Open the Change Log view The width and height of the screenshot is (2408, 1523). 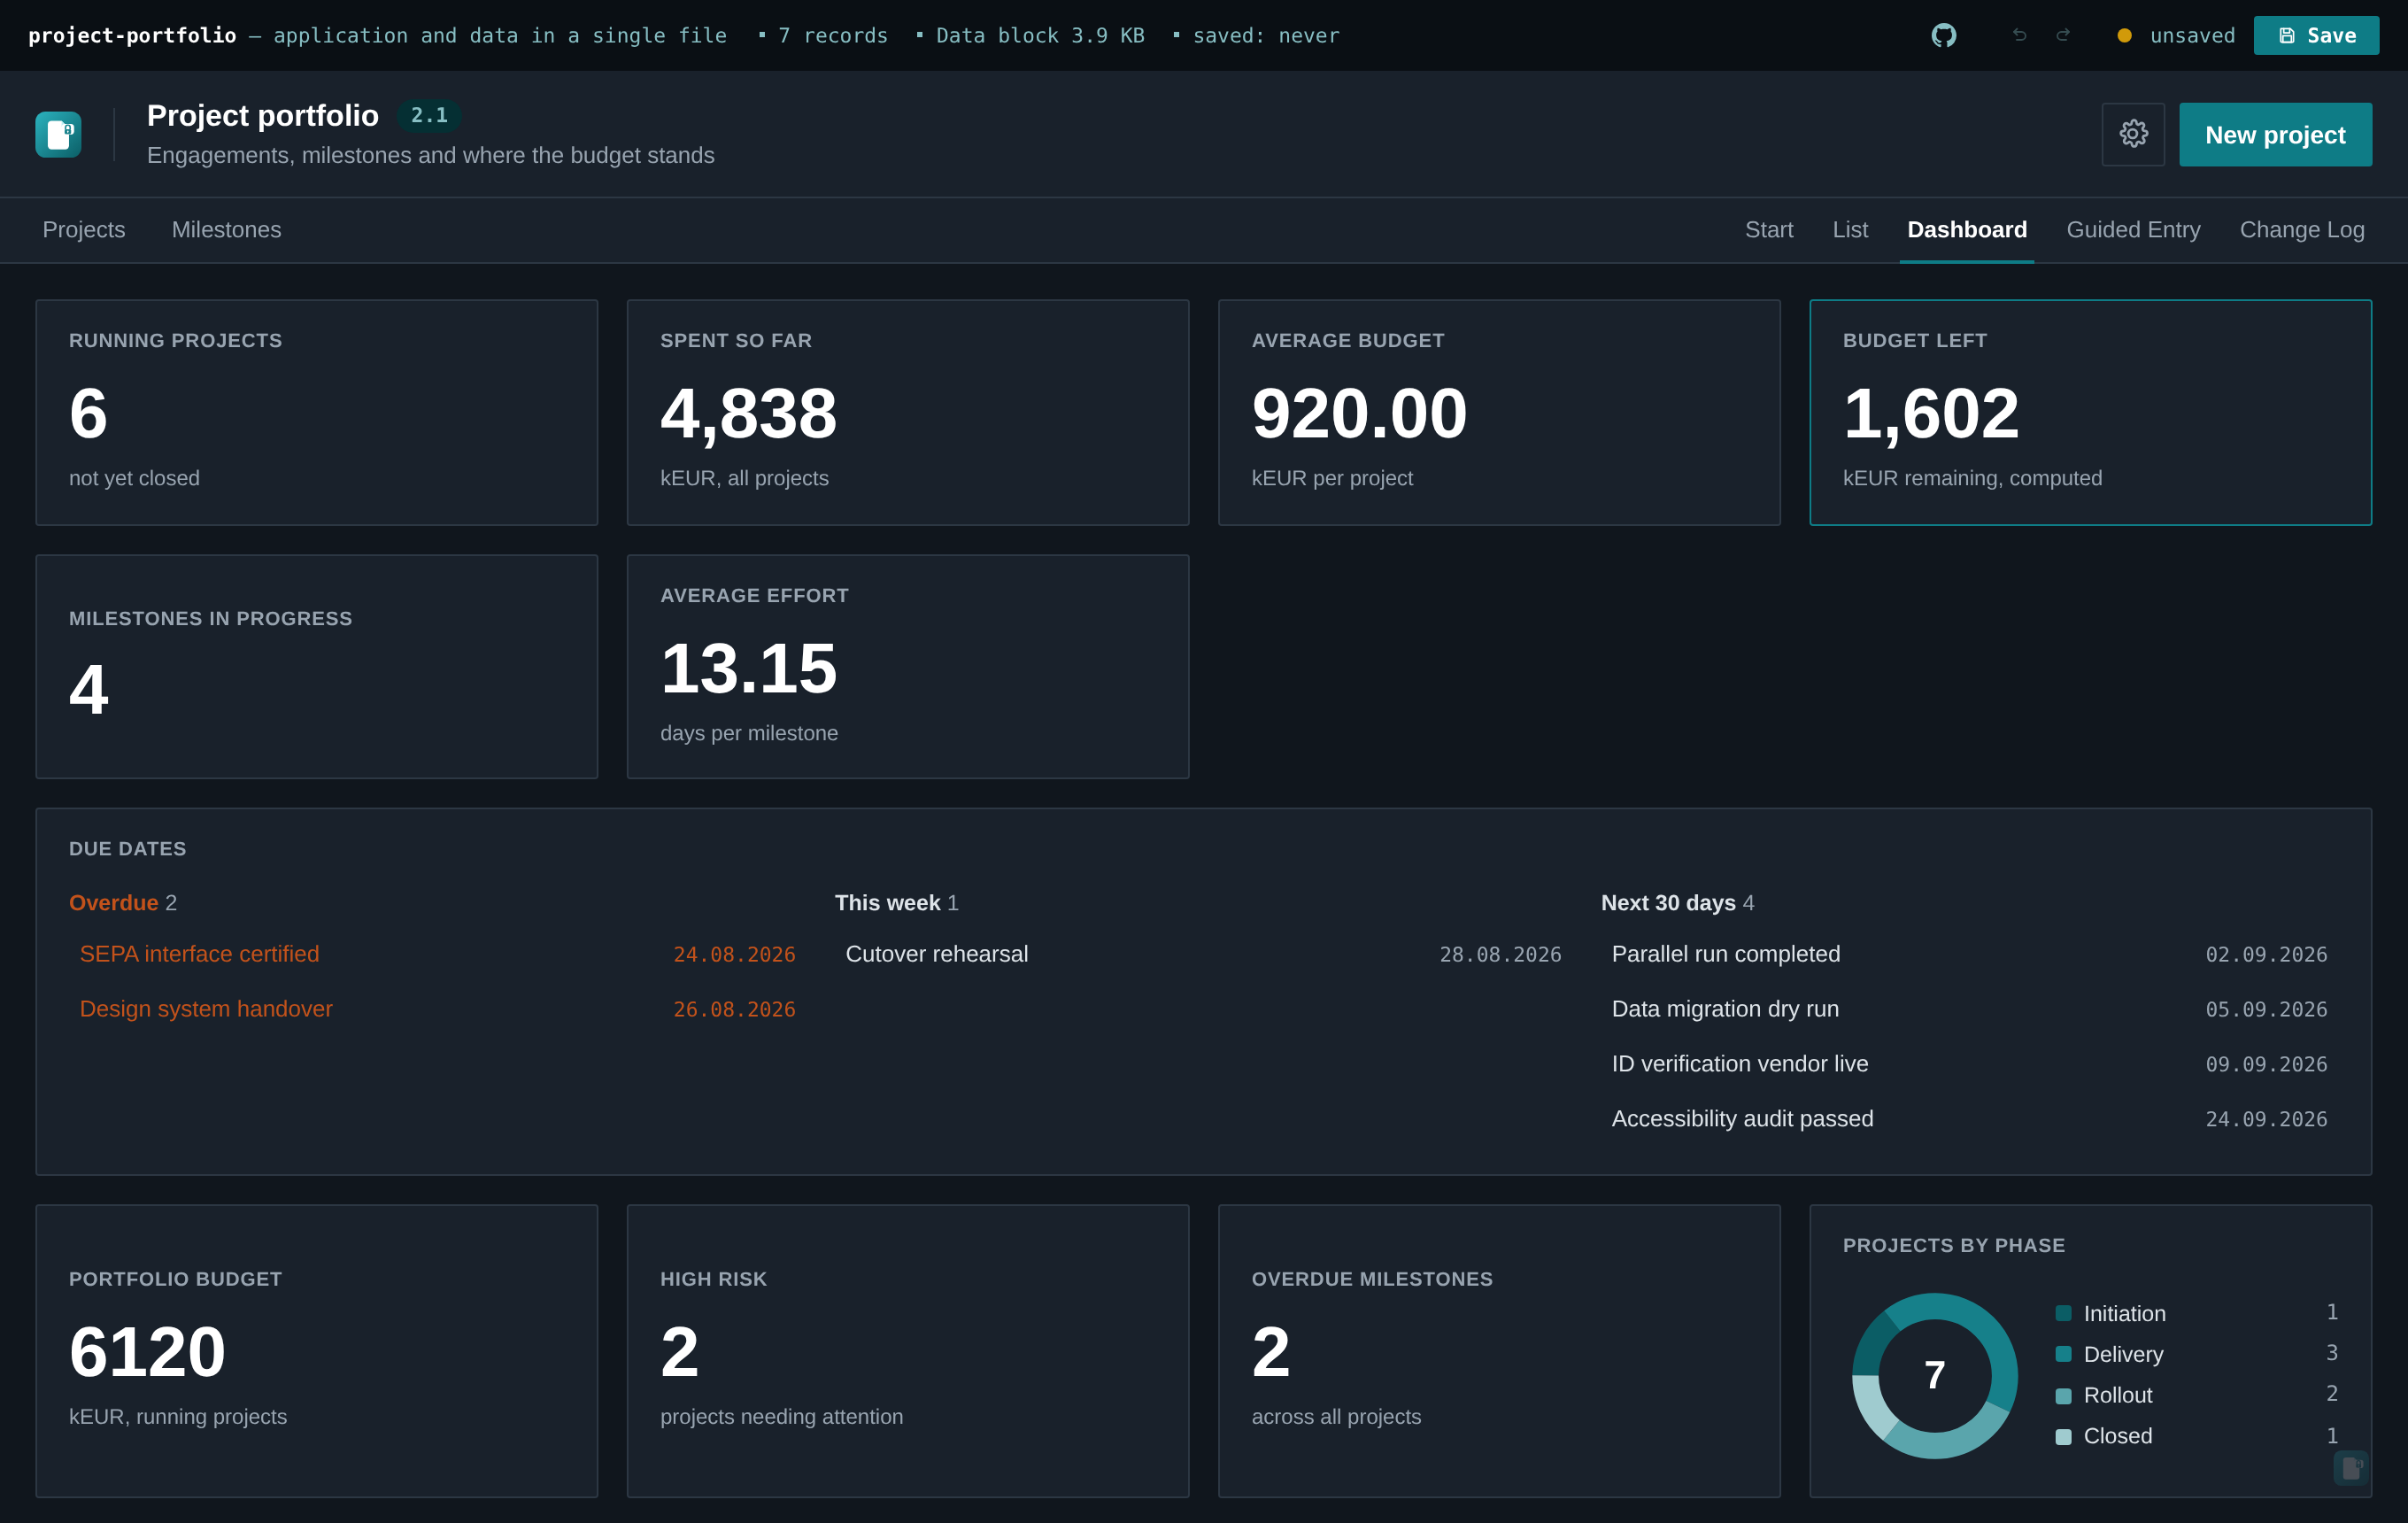2302,230
